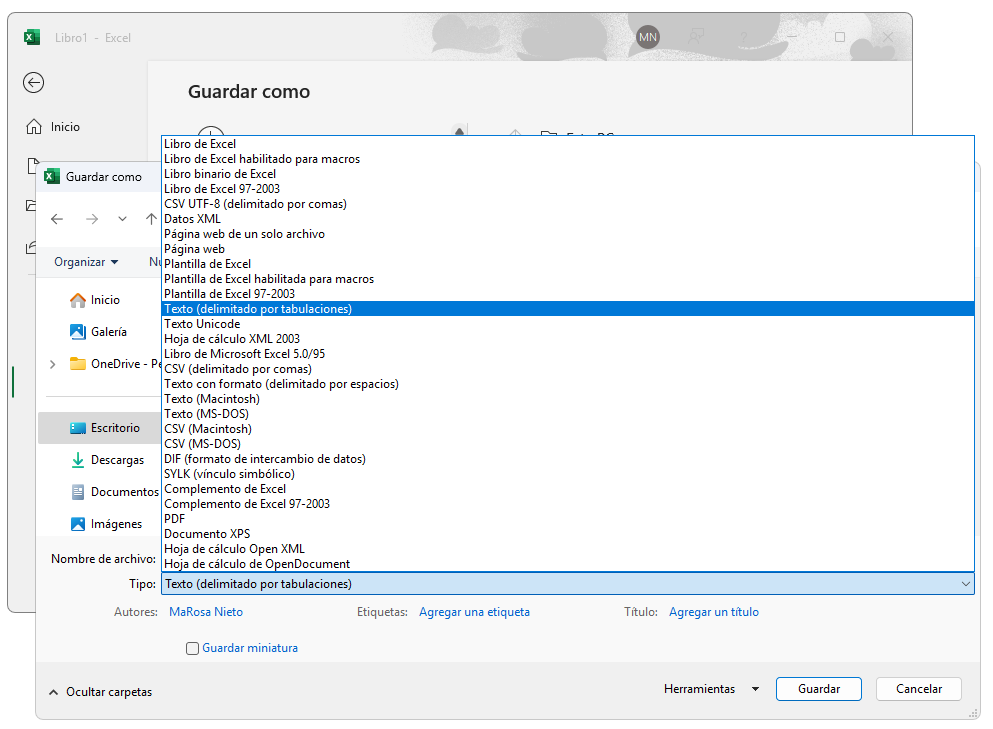Go back in Guardar como dialog

coord(57,219)
